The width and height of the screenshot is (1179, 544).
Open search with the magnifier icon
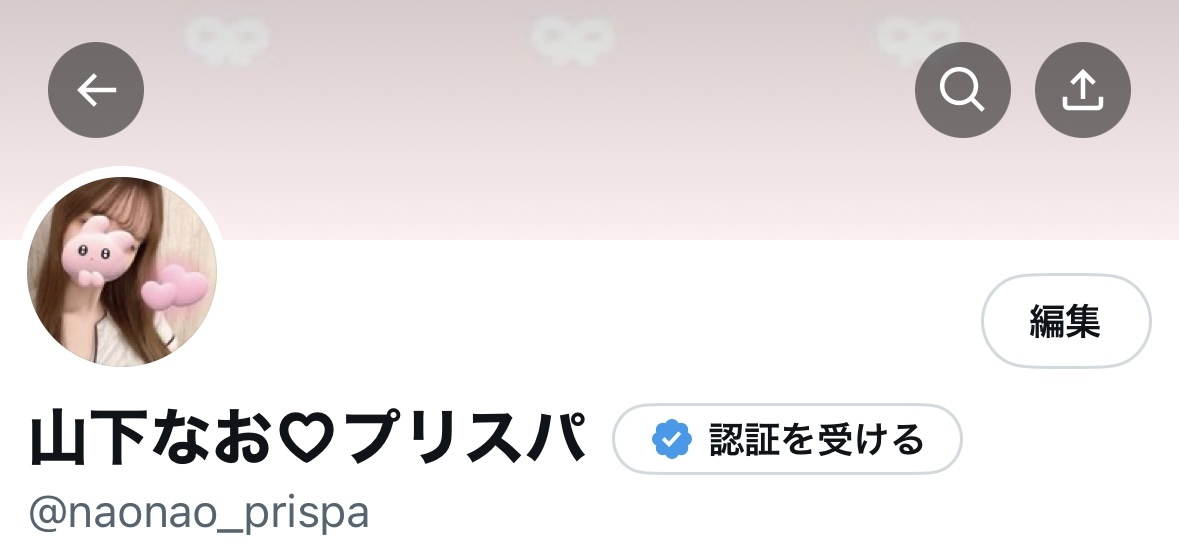point(962,90)
